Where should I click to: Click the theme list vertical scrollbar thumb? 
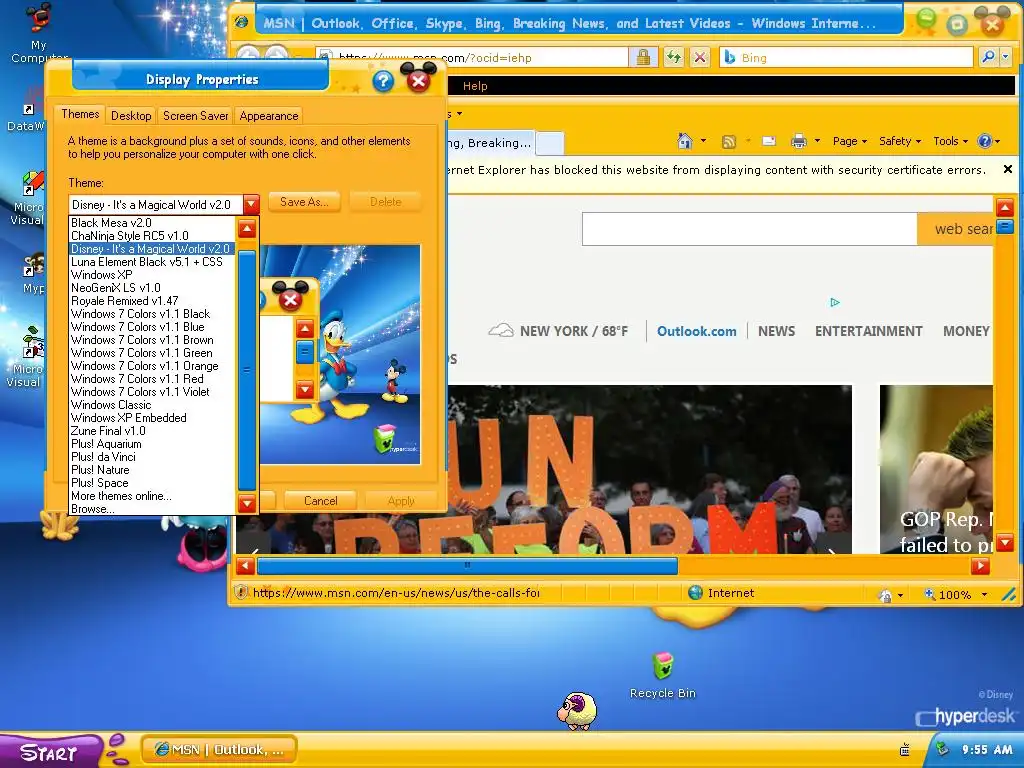click(247, 370)
